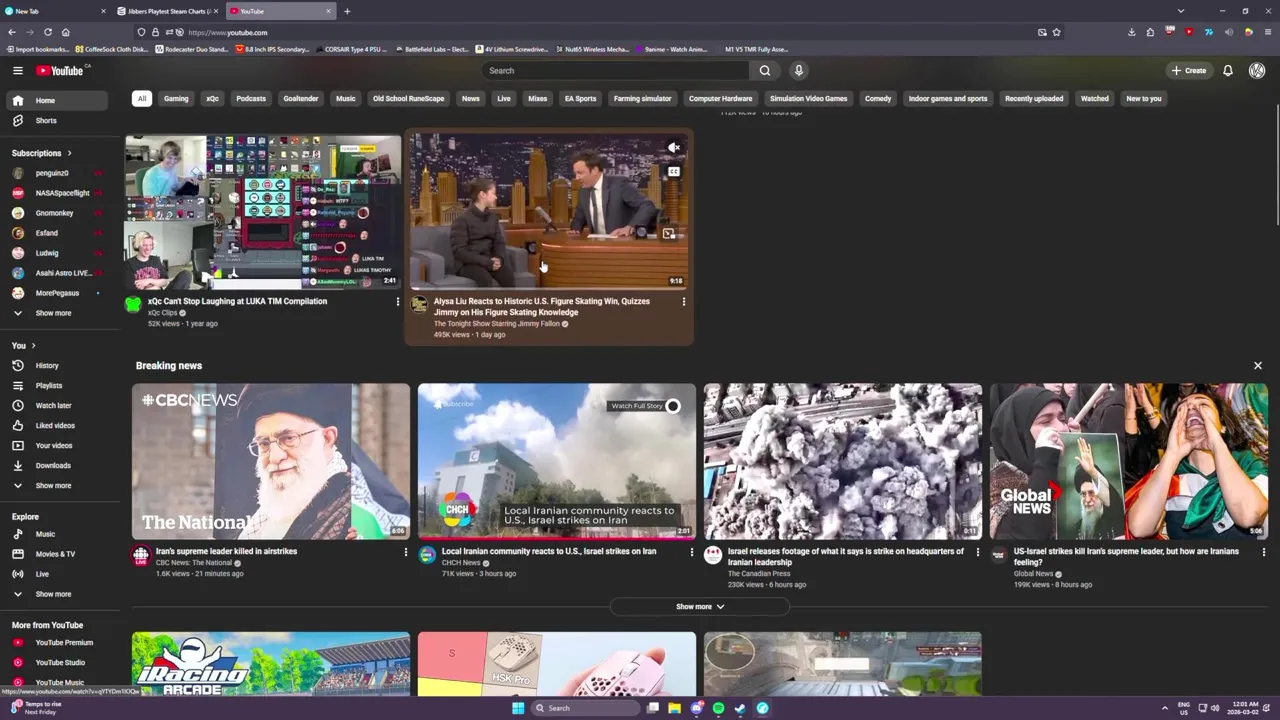The height and width of the screenshot is (720, 1280).
Task: Open Downloads in the sidebar
Action: pos(55,465)
